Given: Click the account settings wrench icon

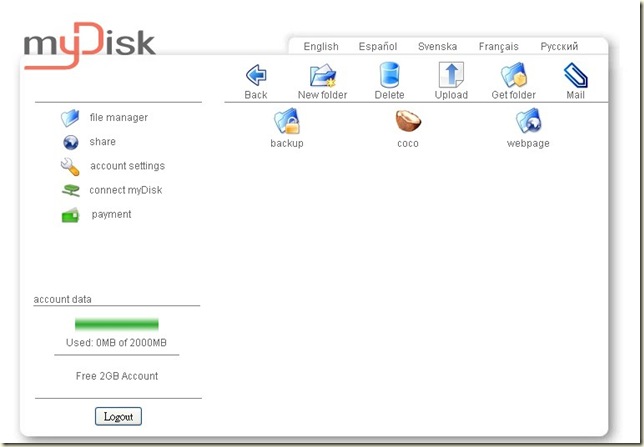Looking at the screenshot, I should click(70, 166).
